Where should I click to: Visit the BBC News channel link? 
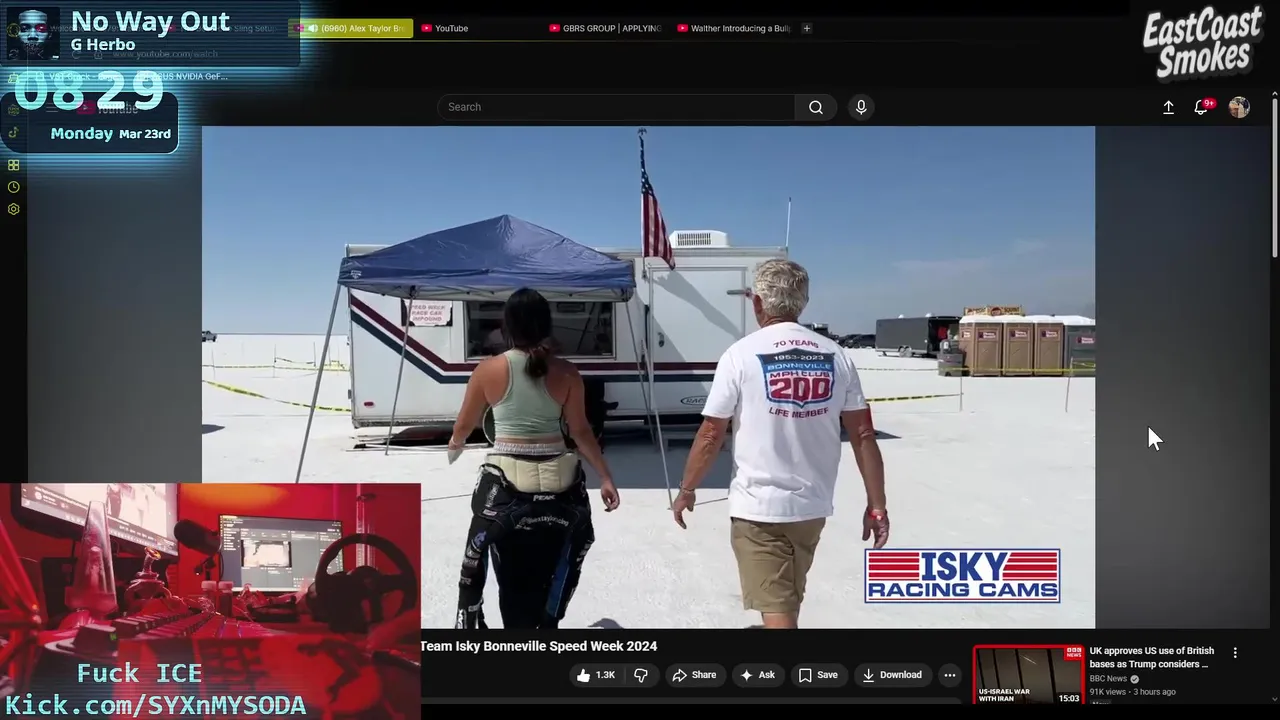[x=1108, y=679]
